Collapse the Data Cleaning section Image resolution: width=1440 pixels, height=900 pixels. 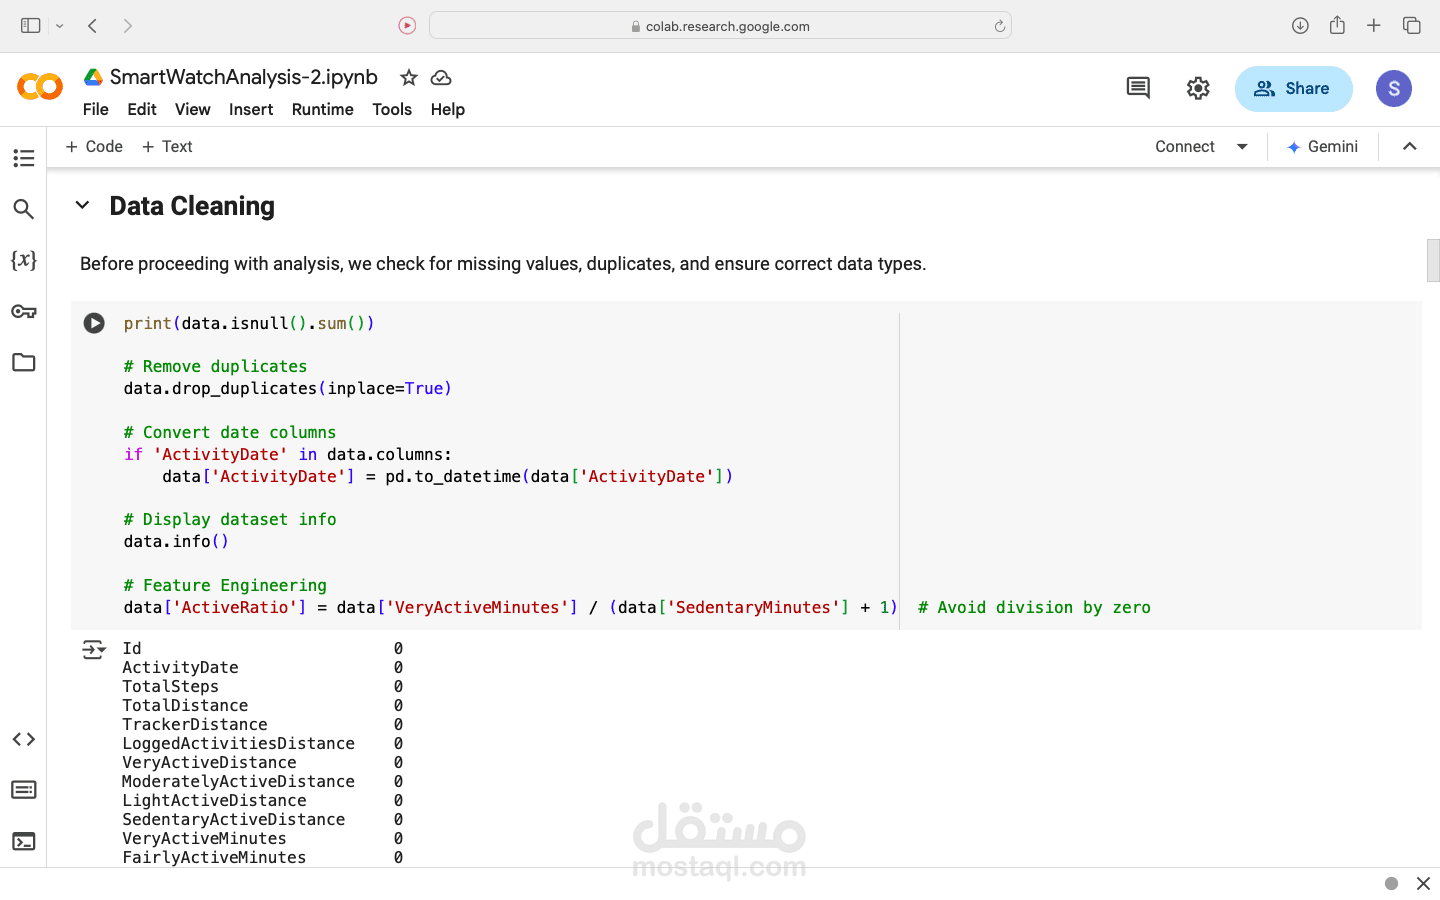[x=82, y=205]
